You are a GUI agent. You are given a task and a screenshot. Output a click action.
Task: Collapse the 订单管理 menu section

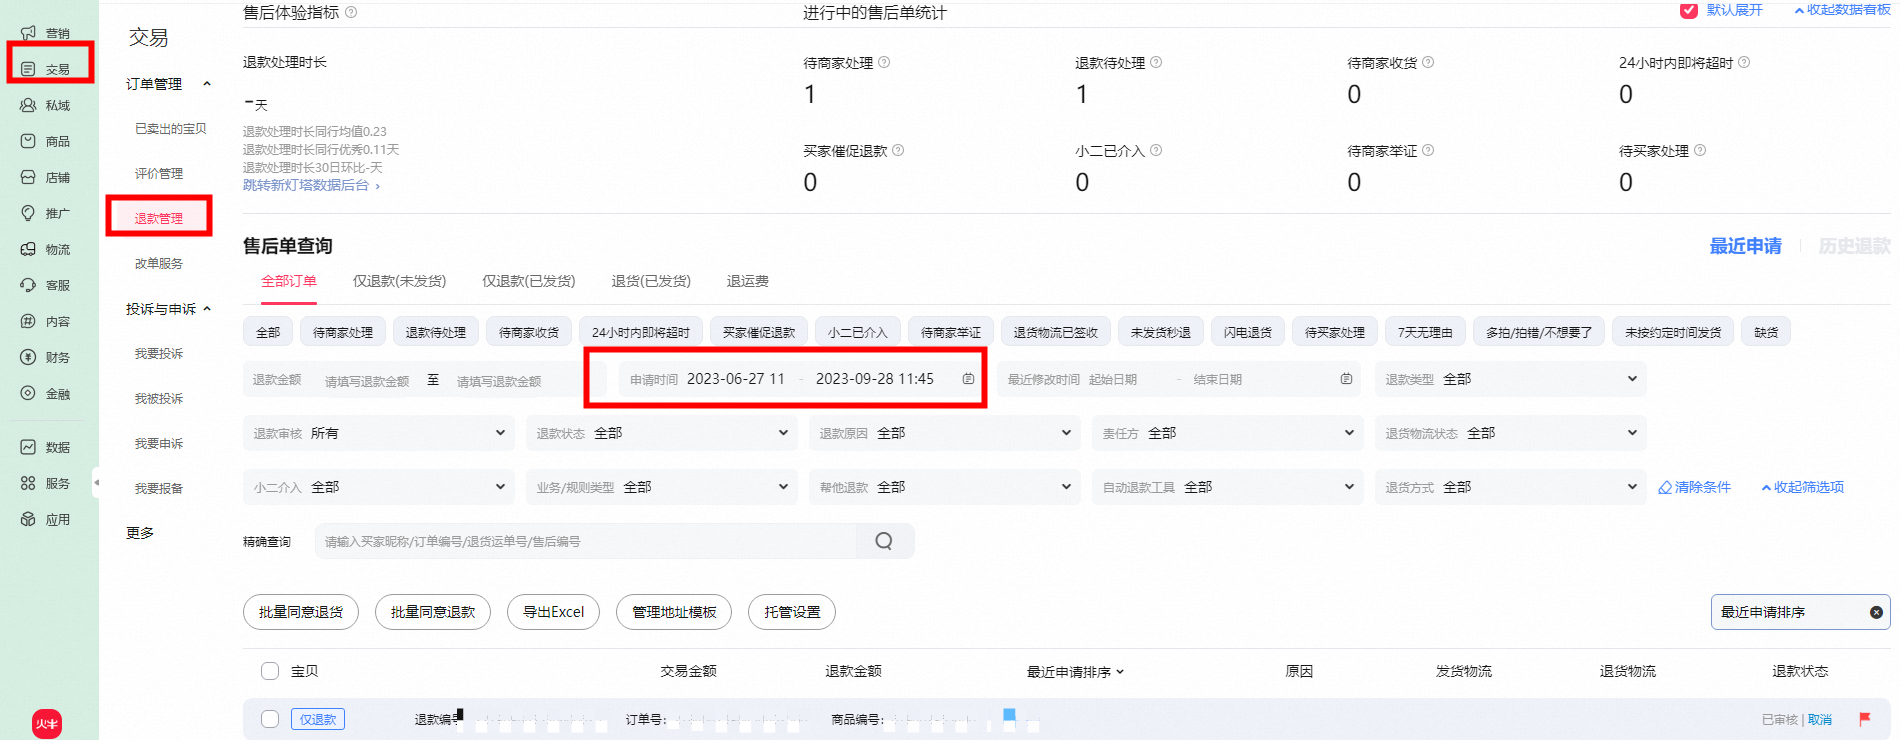(207, 84)
